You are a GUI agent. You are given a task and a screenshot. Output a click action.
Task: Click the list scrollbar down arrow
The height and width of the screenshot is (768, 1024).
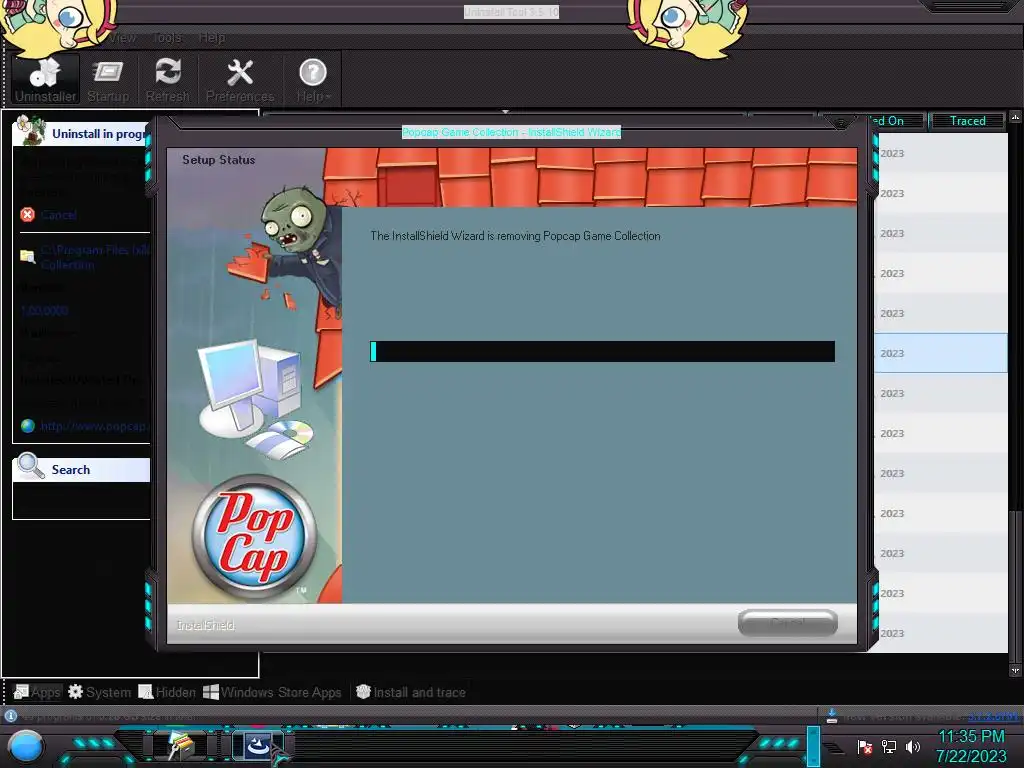pos(1015,670)
